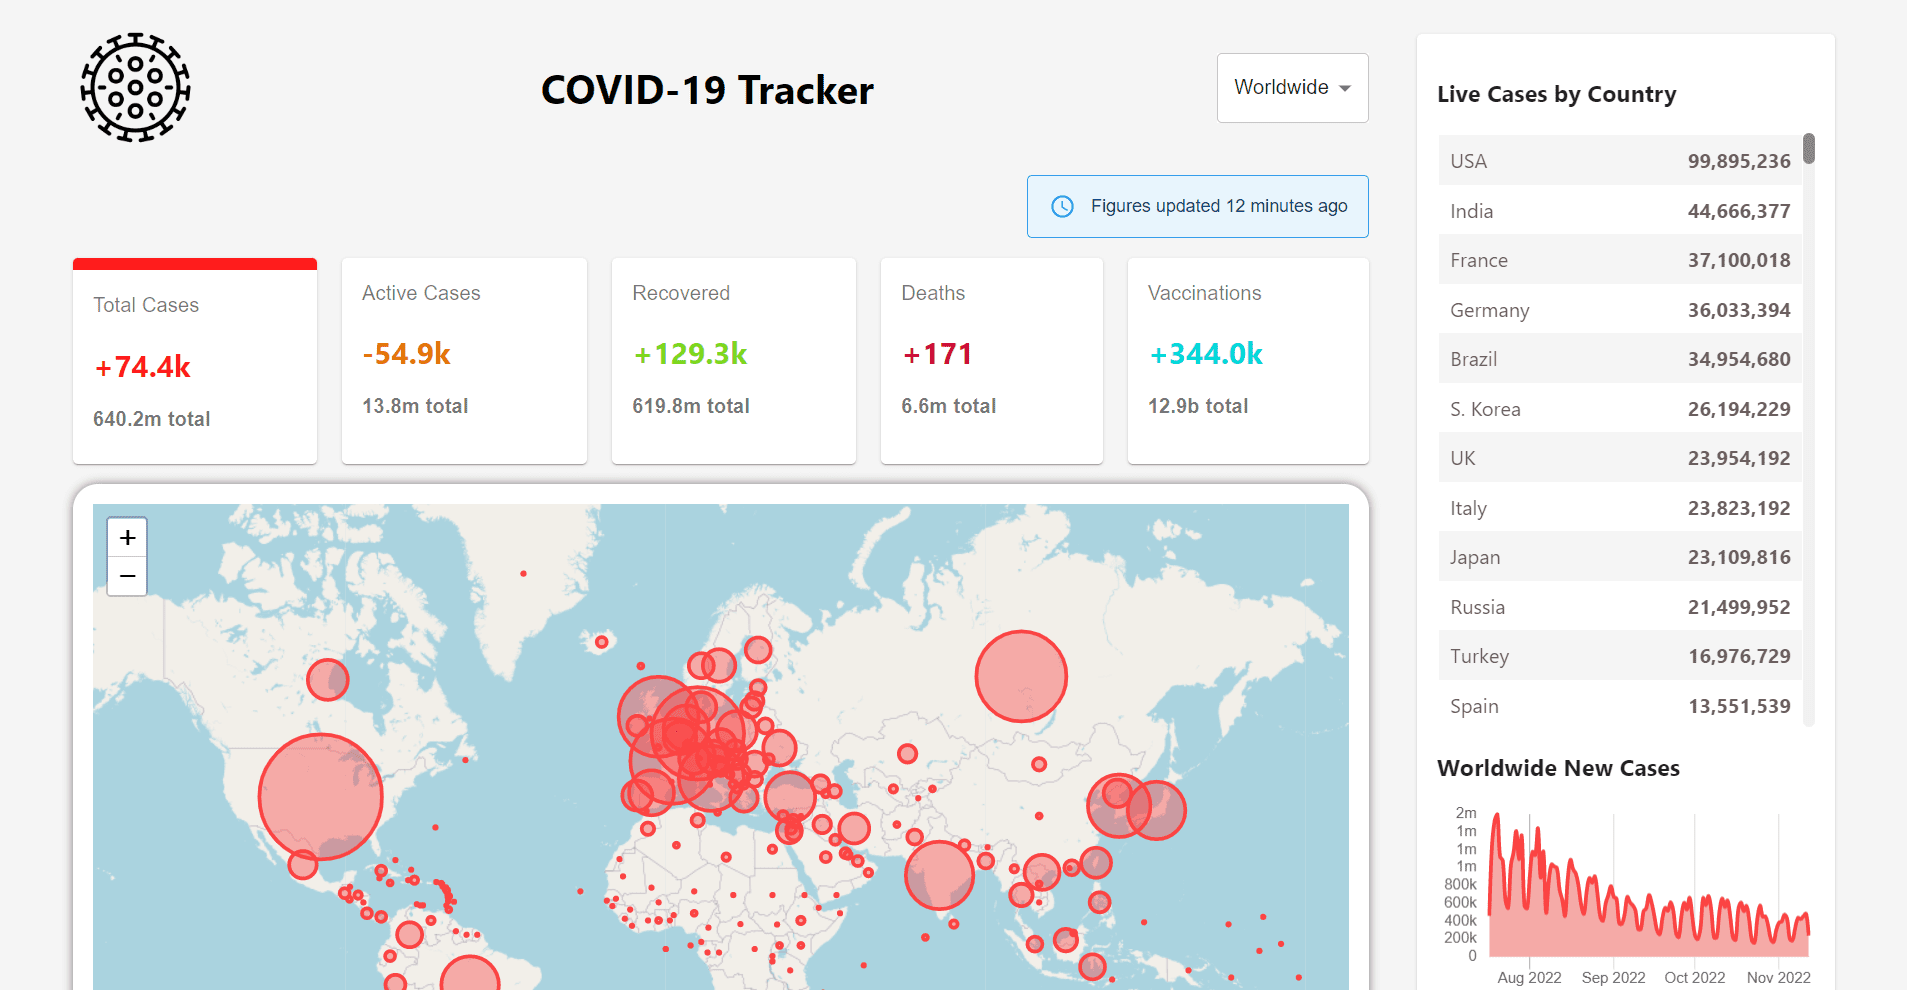Click the dropdown arrow beside Worldwide
Image resolution: width=1907 pixels, height=990 pixels.
pyautogui.click(x=1345, y=88)
